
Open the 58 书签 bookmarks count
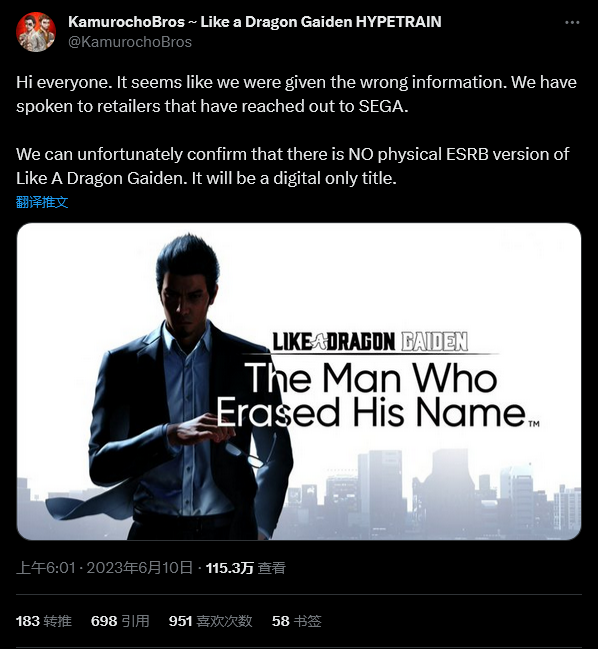pos(296,621)
